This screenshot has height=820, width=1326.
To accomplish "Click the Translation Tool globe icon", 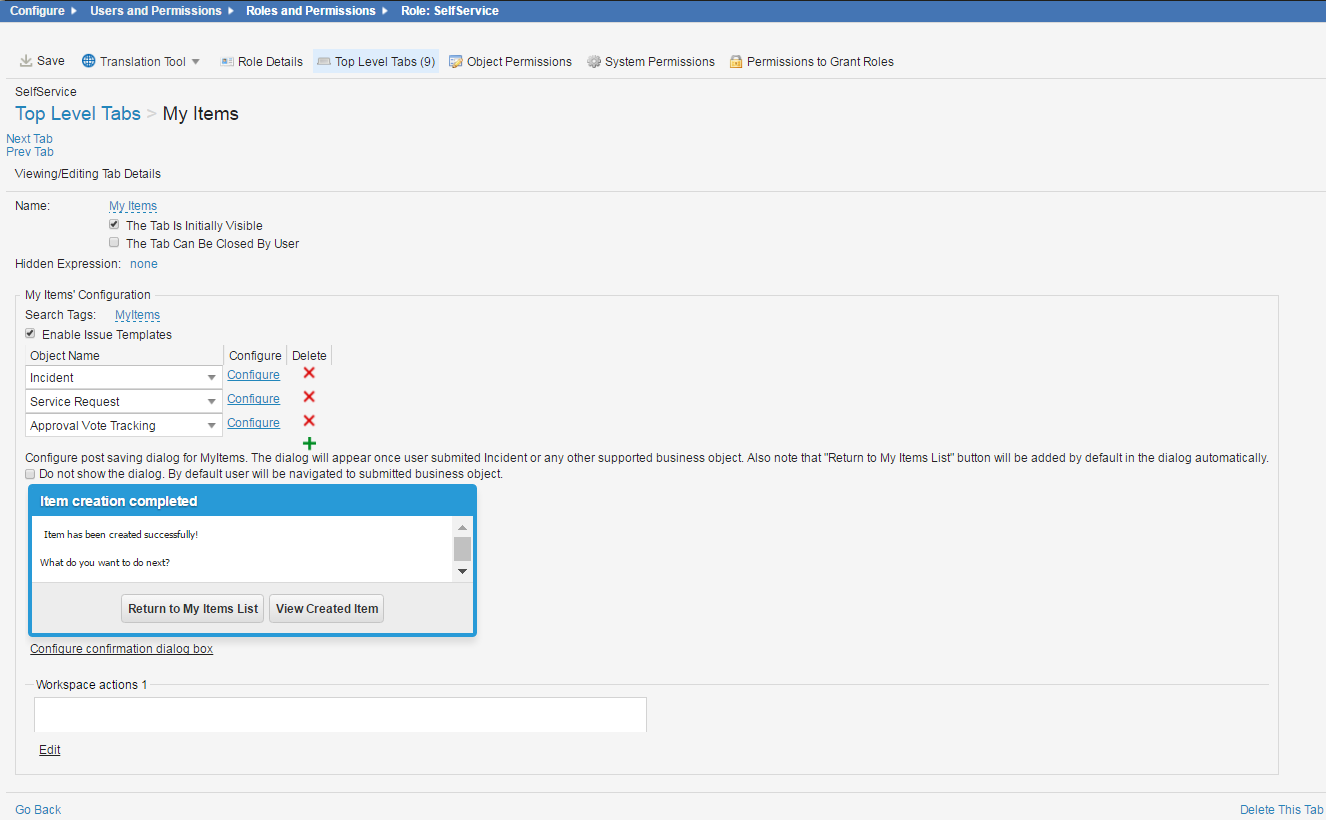I will pos(89,61).
